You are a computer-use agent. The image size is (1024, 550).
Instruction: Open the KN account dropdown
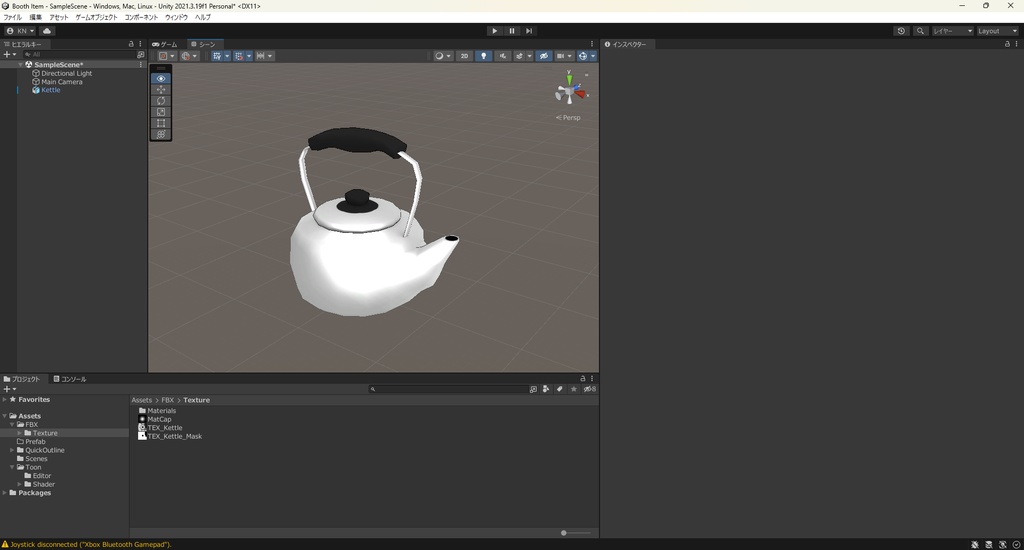[20, 31]
